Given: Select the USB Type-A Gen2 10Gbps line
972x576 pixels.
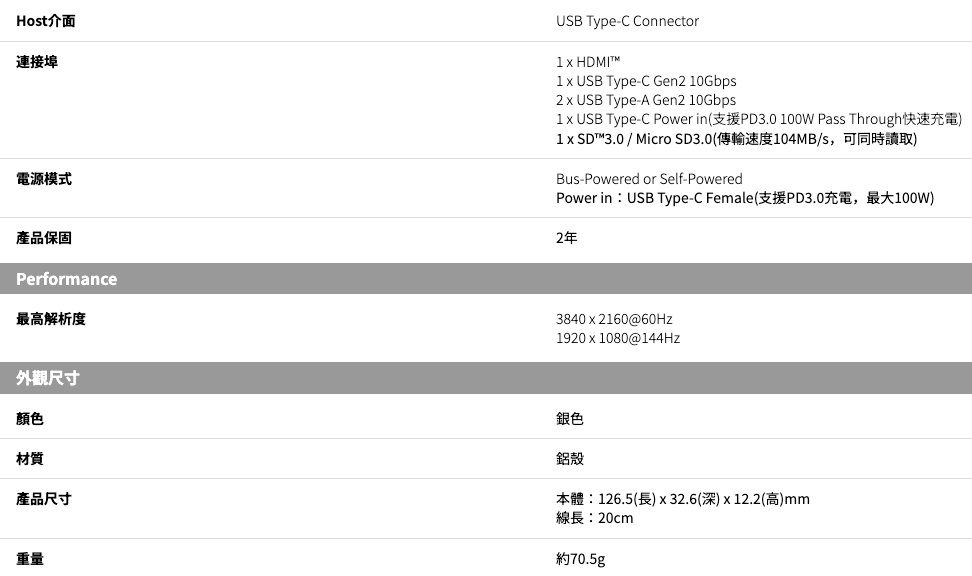Looking at the screenshot, I should coord(645,100).
